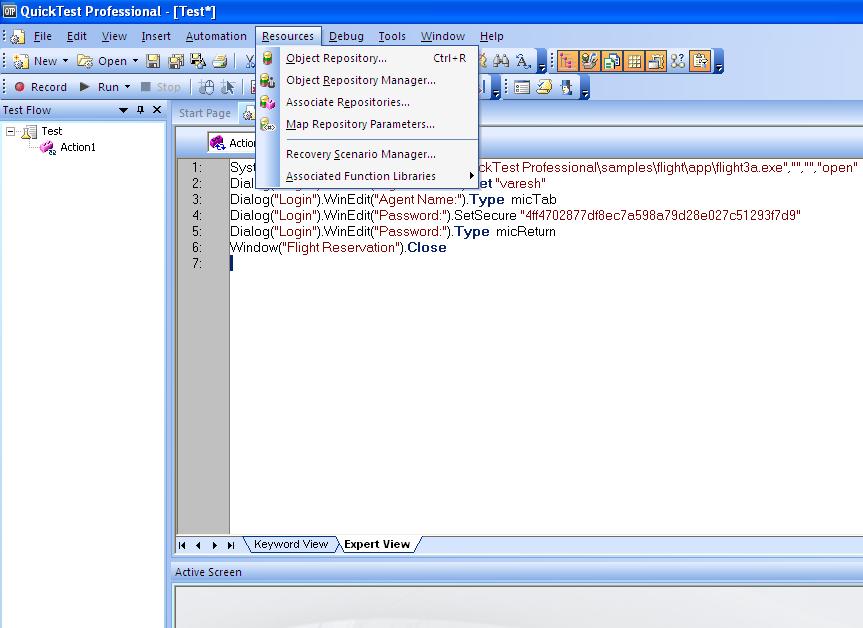Open the Insert menu
863x628 pixels.
pyautogui.click(x=156, y=36)
